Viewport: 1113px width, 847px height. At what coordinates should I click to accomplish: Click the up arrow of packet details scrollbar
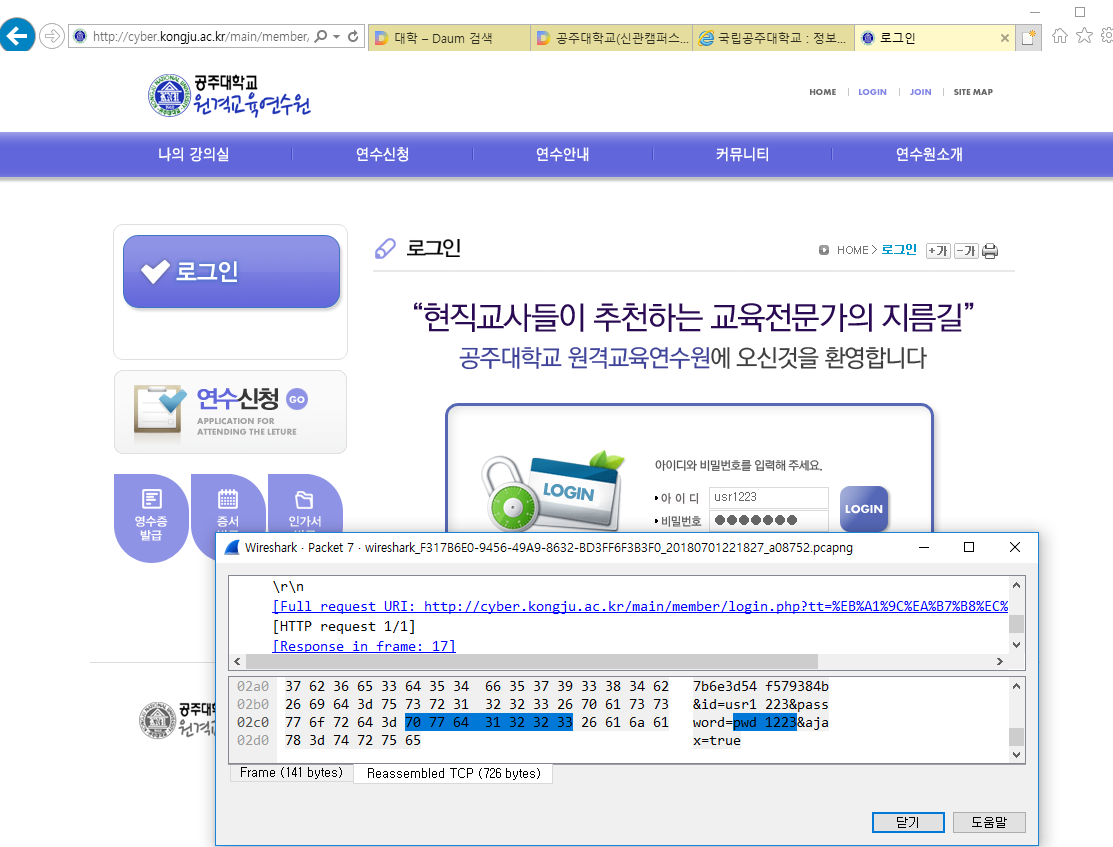pyautogui.click(x=1016, y=586)
